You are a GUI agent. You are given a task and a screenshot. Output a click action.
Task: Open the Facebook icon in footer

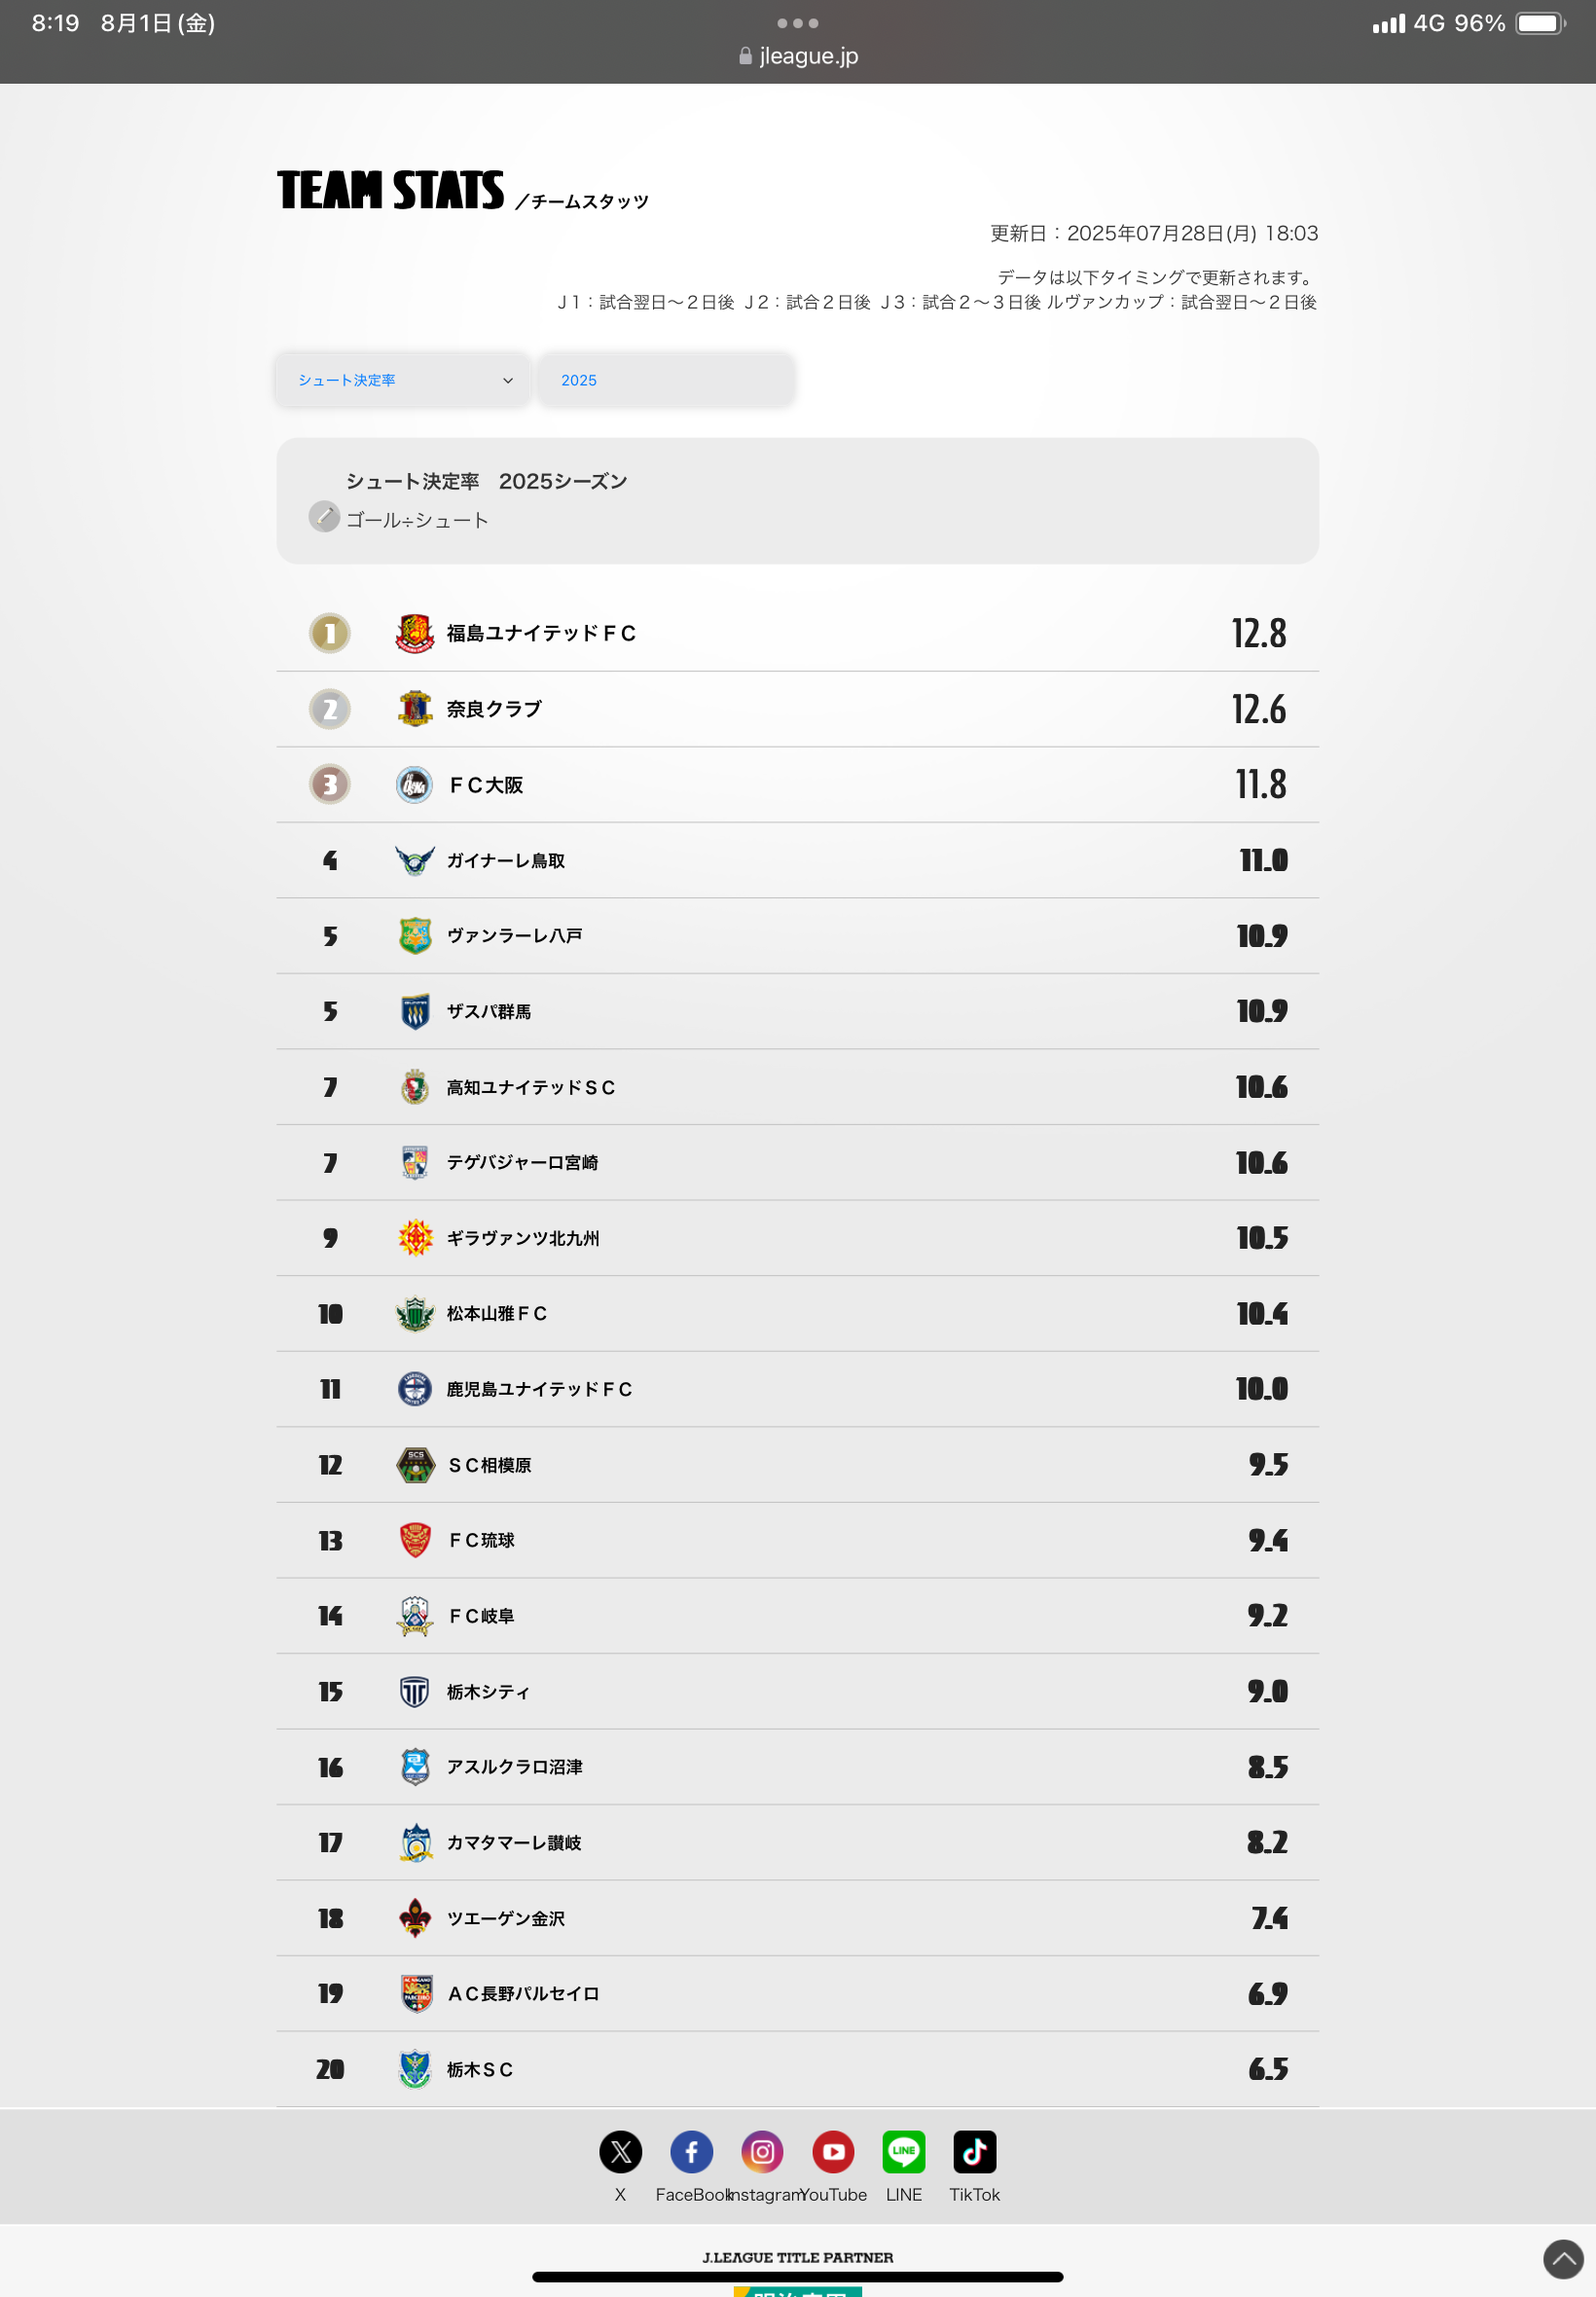tap(691, 2151)
